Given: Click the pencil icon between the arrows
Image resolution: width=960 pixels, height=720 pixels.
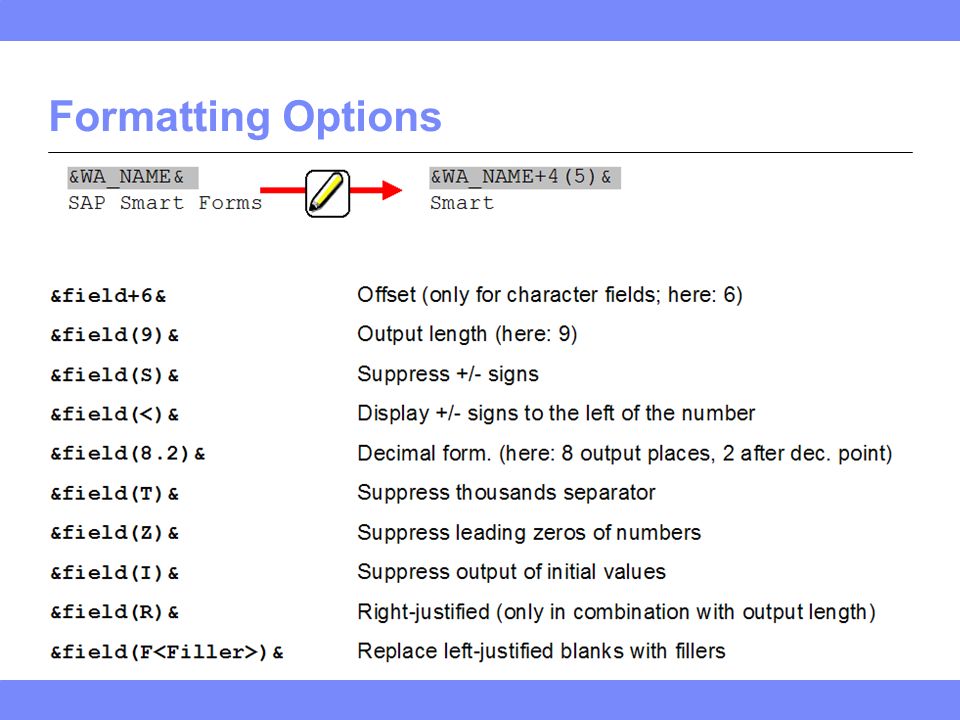Looking at the screenshot, I should pyautogui.click(x=328, y=193).
